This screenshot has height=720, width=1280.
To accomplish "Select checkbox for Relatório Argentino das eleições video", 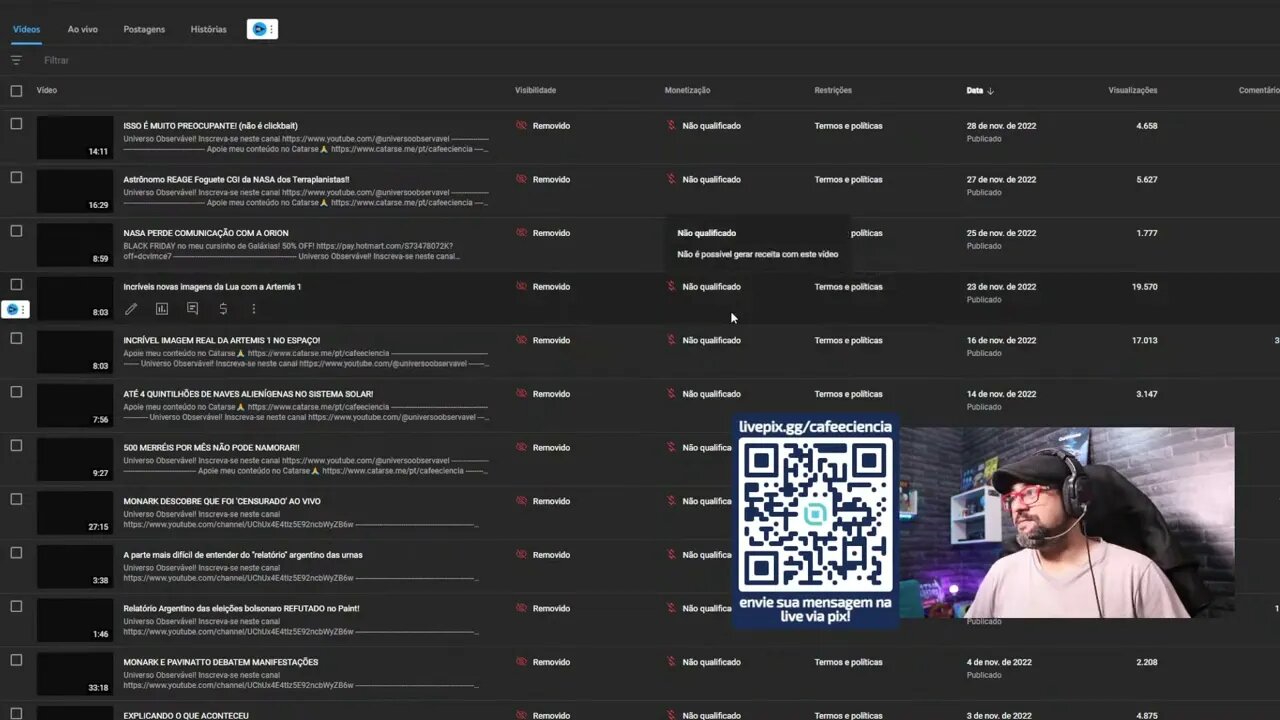I will click(16, 606).
